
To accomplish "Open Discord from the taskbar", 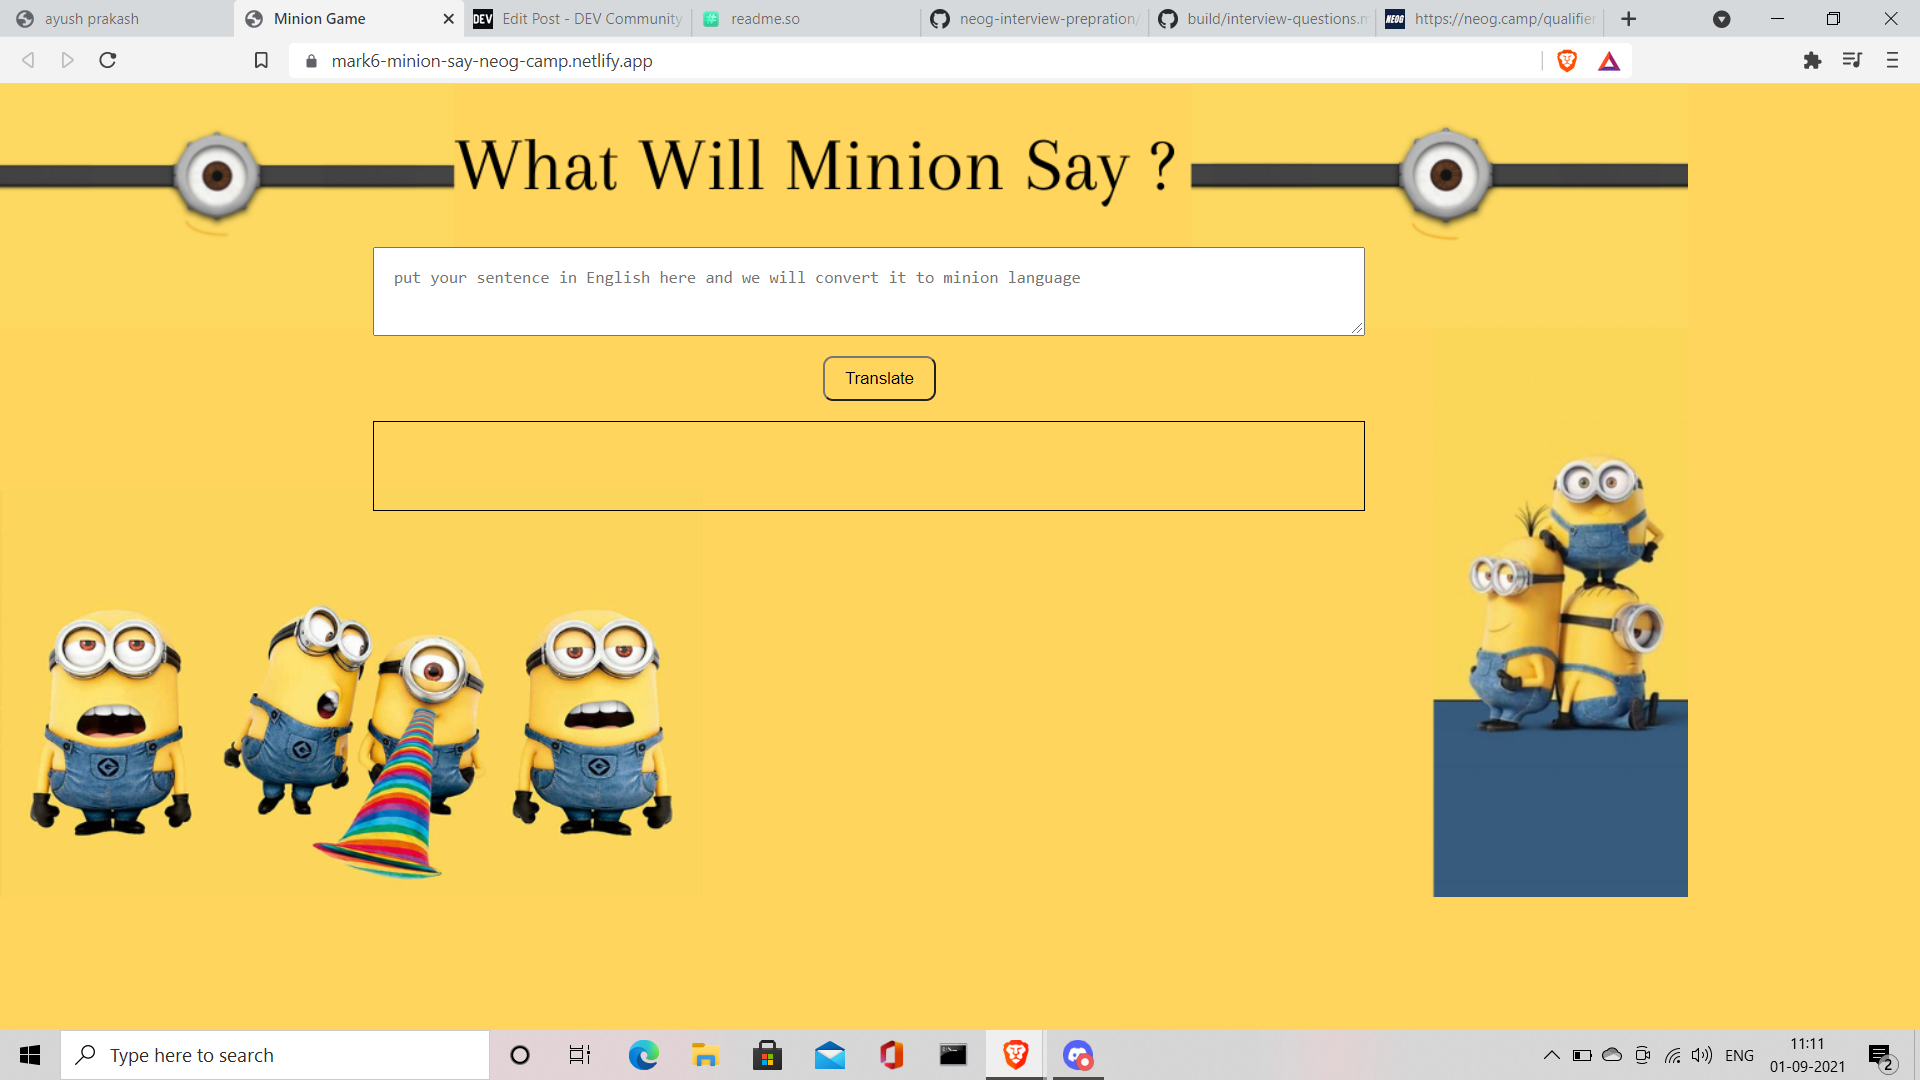I will (x=1077, y=1055).
